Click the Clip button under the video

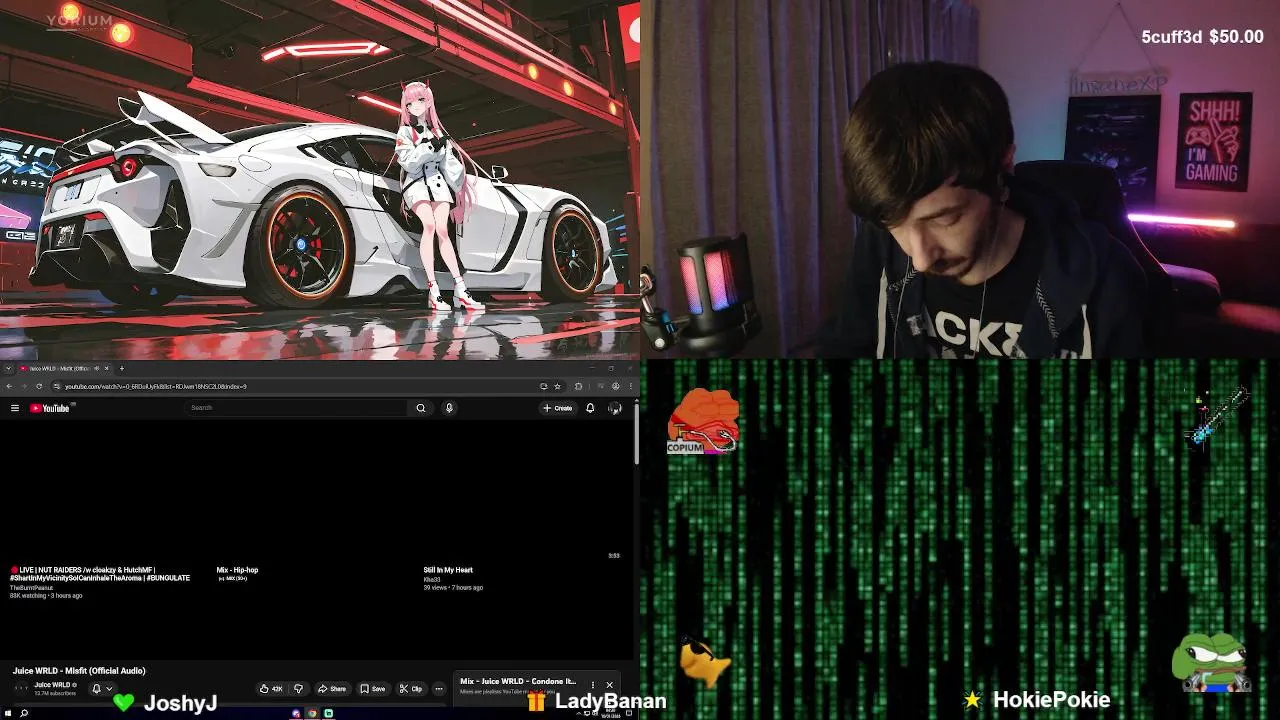click(x=411, y=689)
